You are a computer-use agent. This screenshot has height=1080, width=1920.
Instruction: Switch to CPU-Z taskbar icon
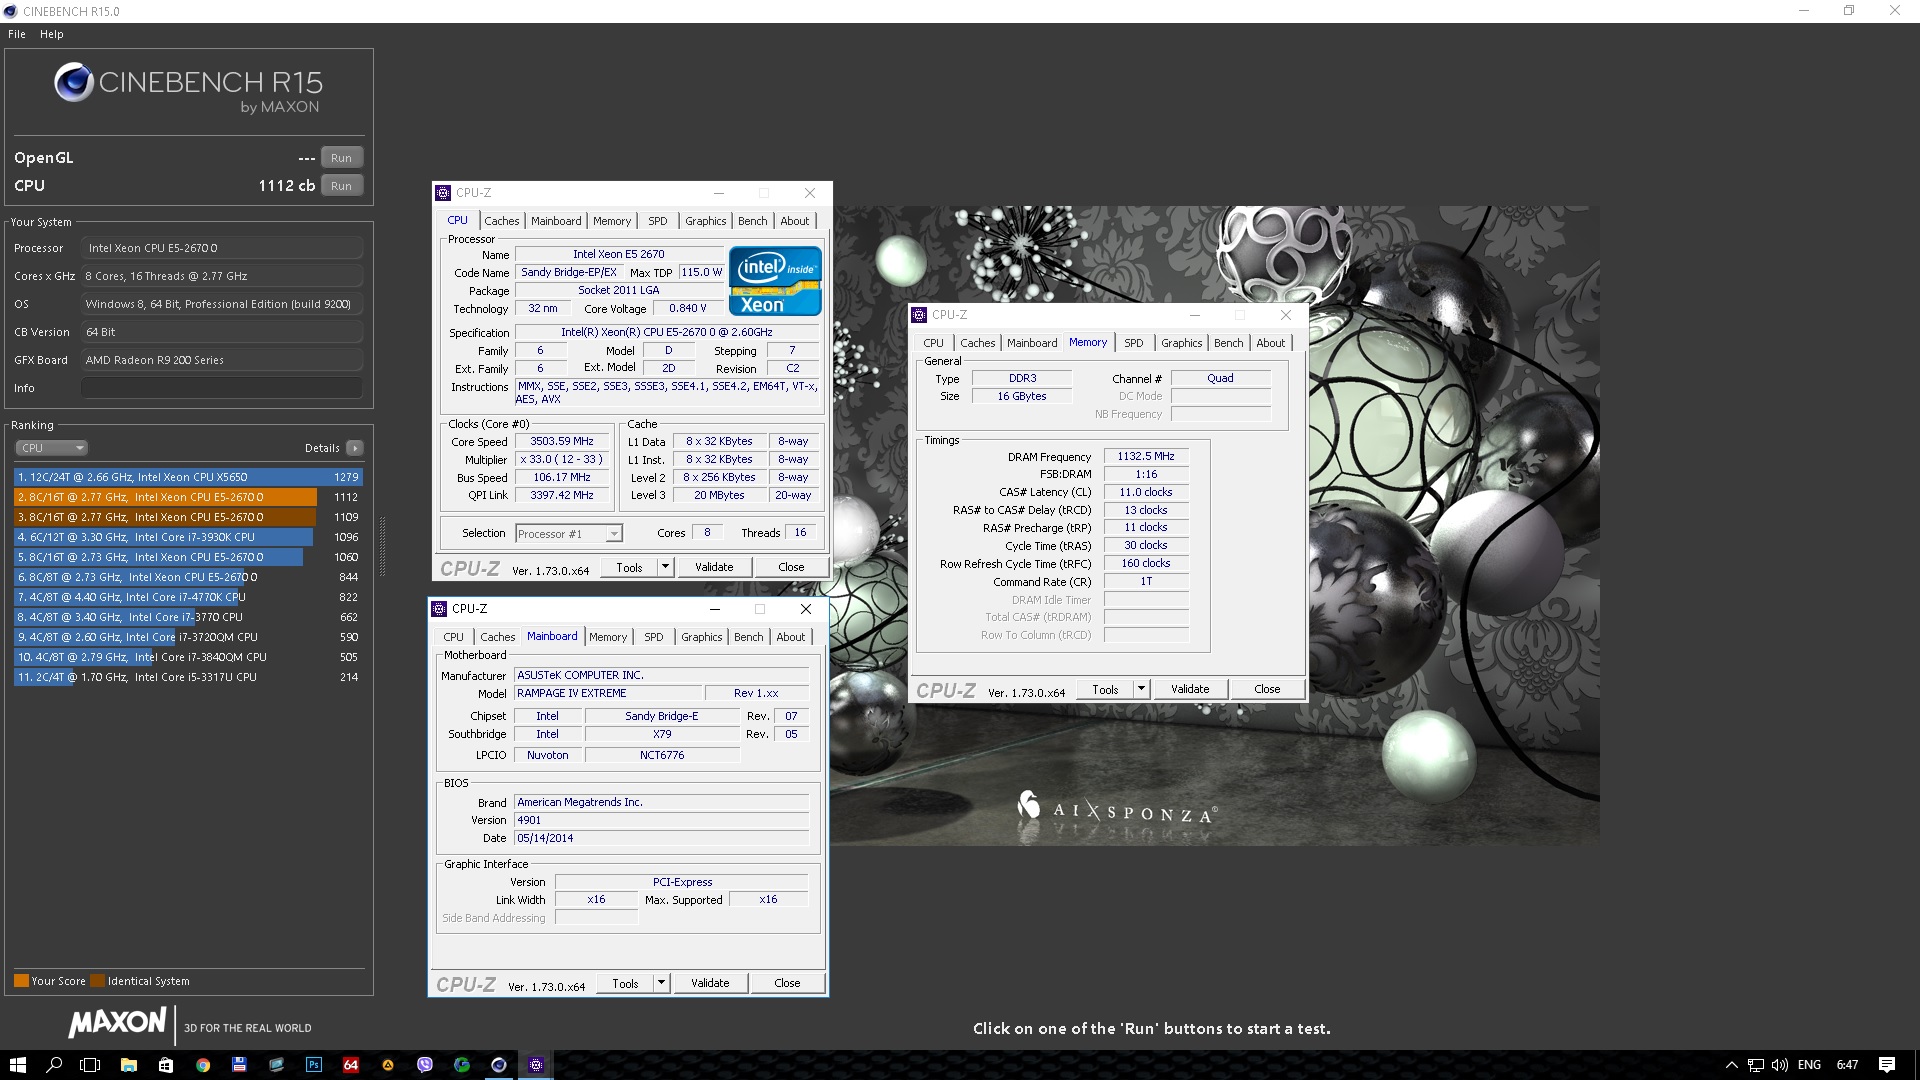coord(536,1065)
